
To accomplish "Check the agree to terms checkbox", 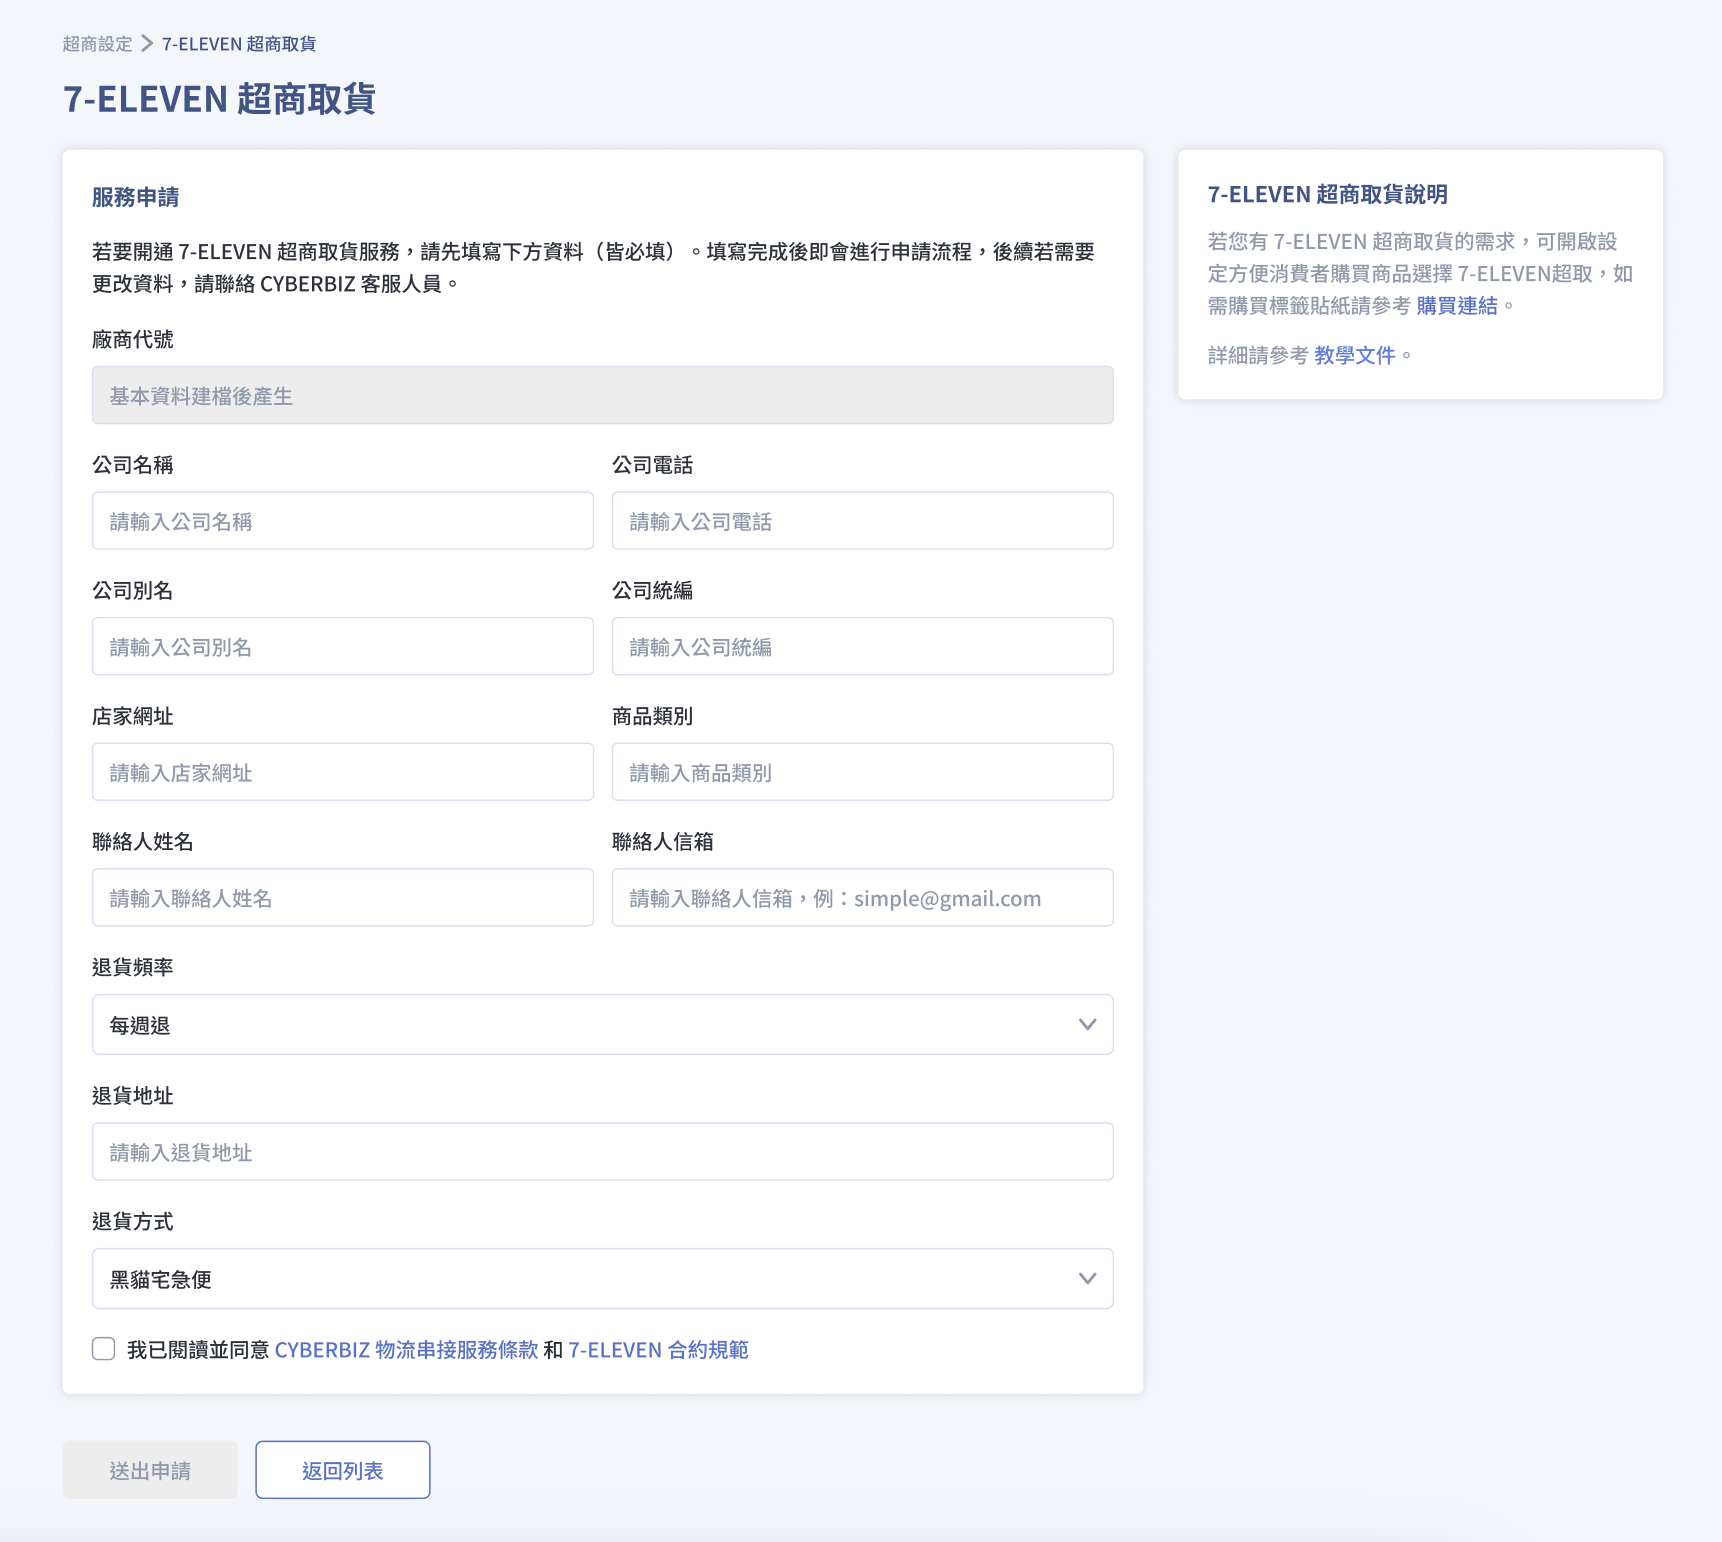I will [x=104, y=1349].
